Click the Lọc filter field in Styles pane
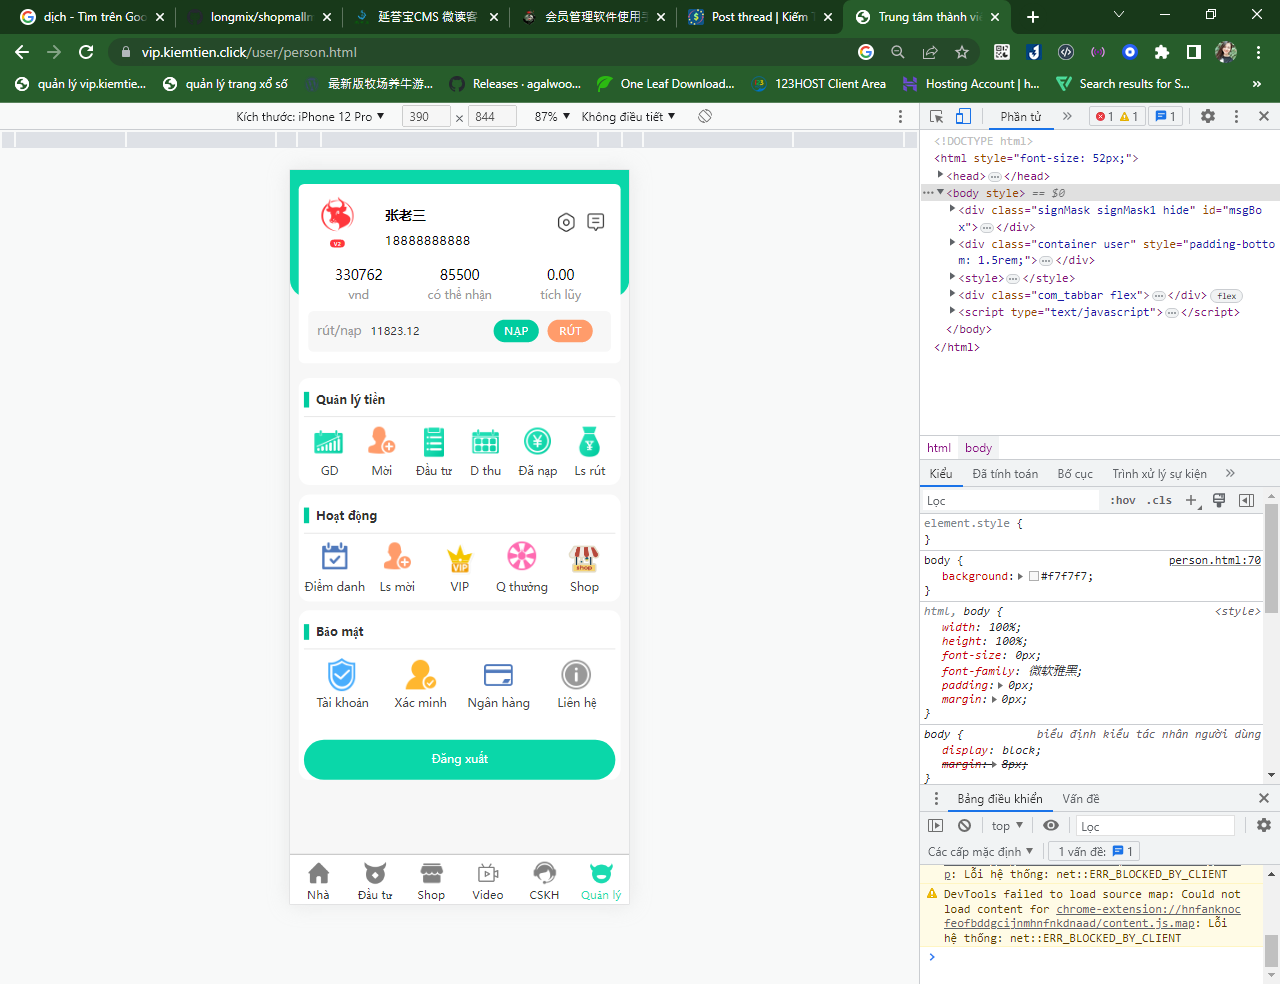Image resolution: width=1280 pixels, height=984 pixels. coord(1010,500)
